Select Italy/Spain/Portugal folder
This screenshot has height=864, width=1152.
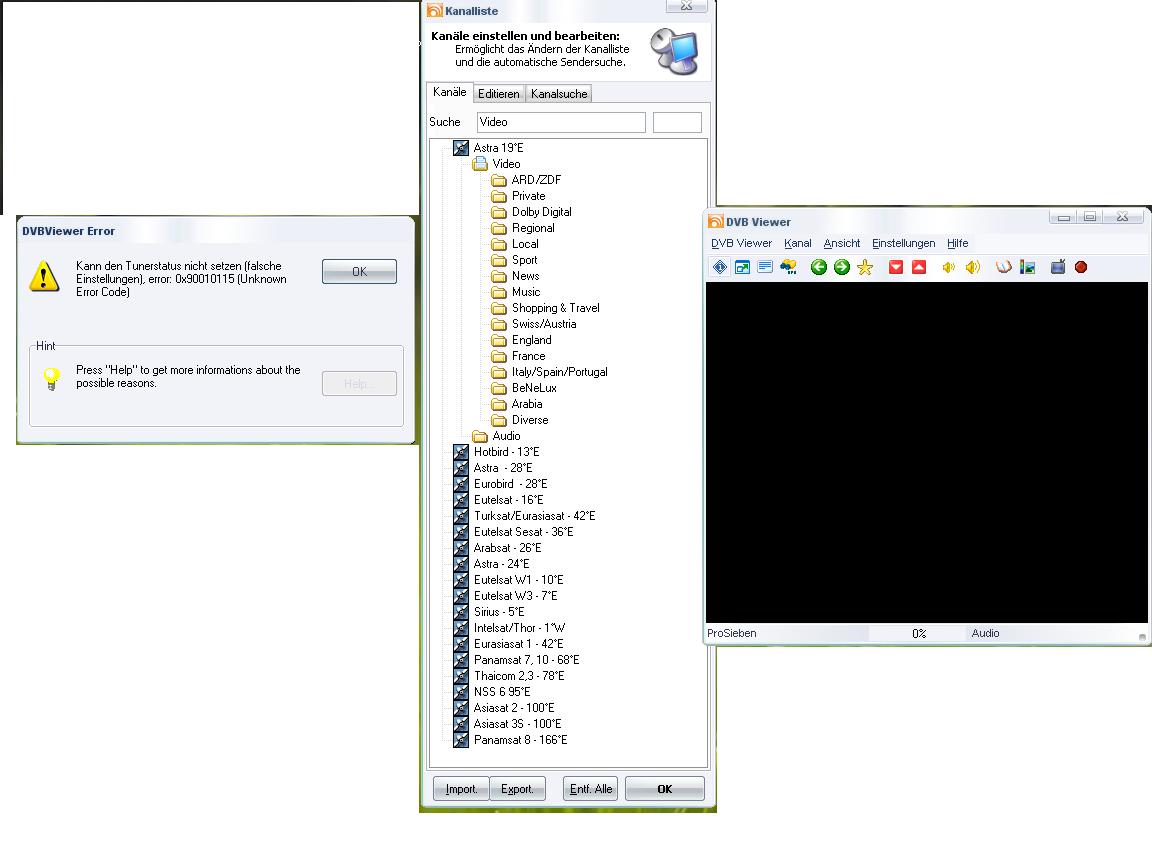point(560,372)
